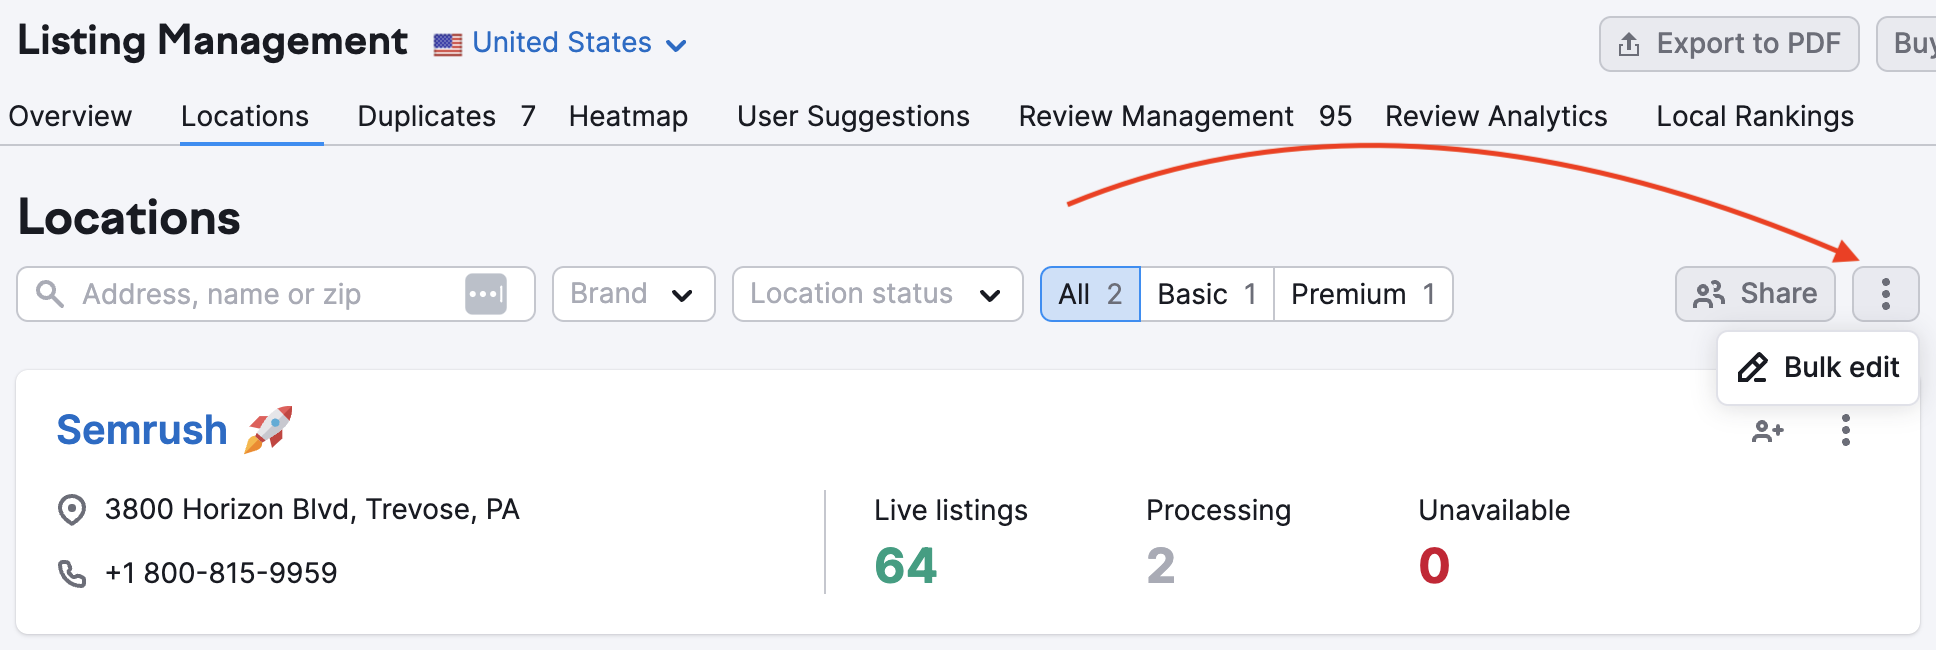This screenshot has height=650, width=1936.
Task: Open the Locations three-dot options menu
Action: [x=1885, y=294]
